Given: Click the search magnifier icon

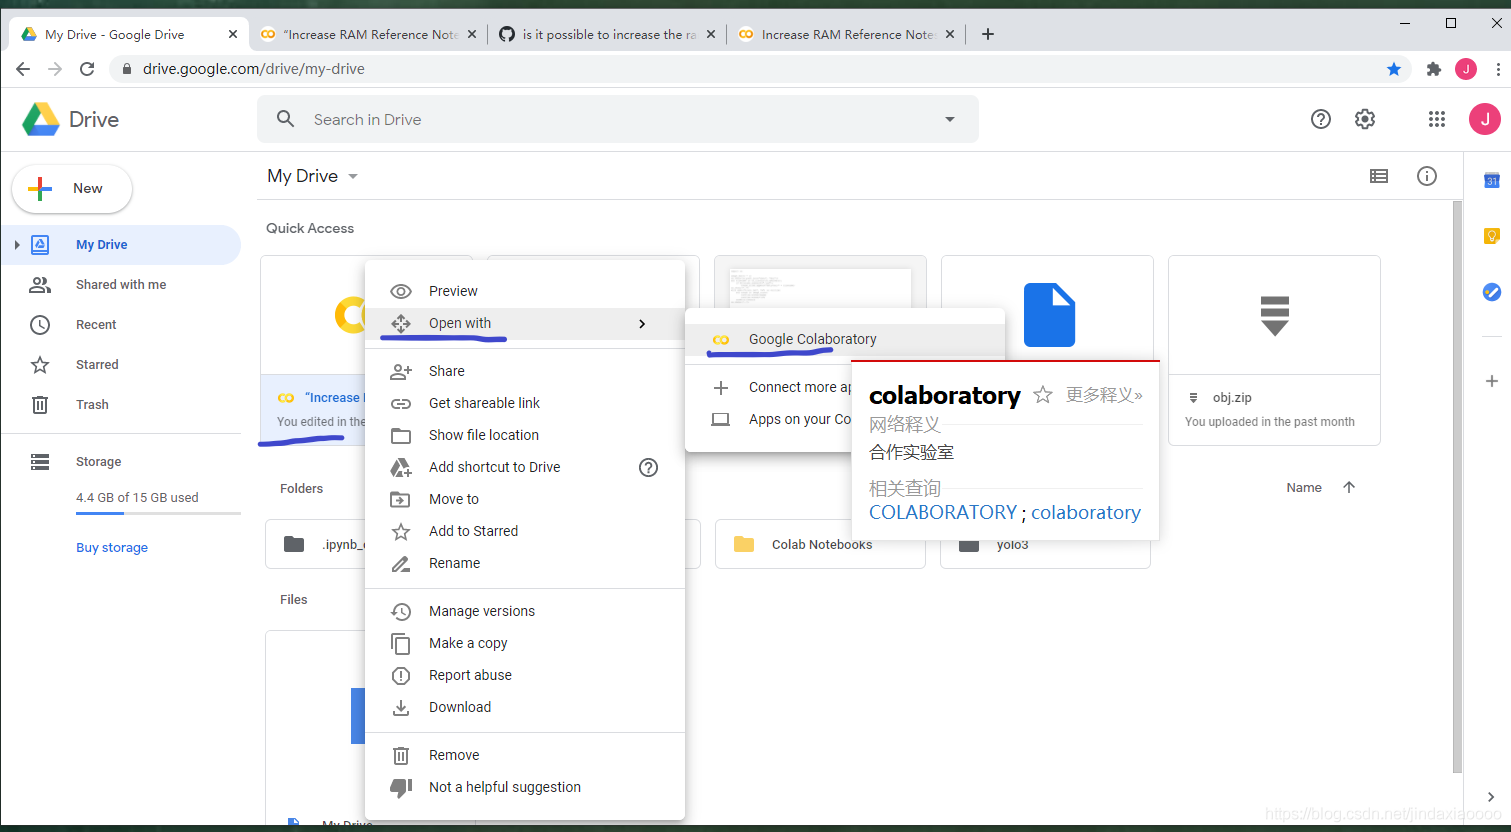Looking at the screenshot, I should (x=286, y=119).
